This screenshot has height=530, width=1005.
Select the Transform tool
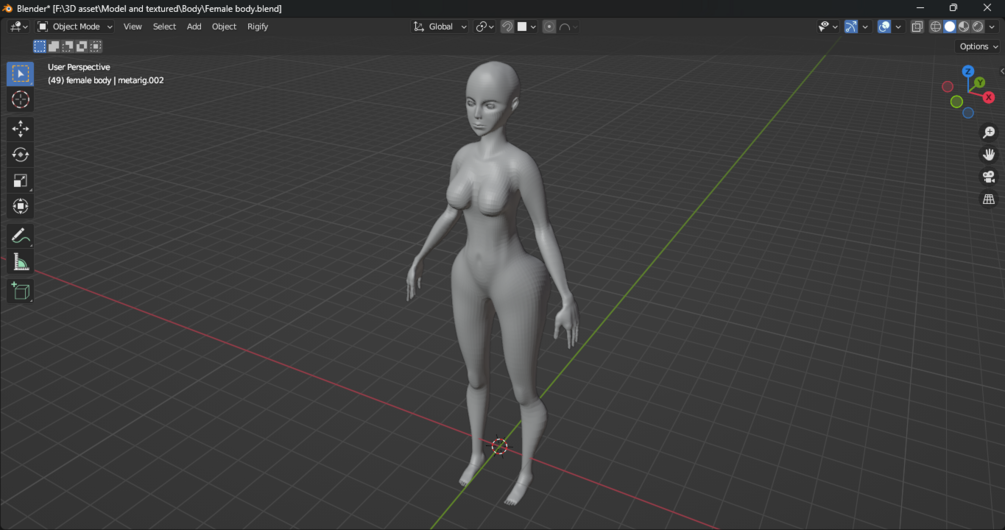pos(21,206)
